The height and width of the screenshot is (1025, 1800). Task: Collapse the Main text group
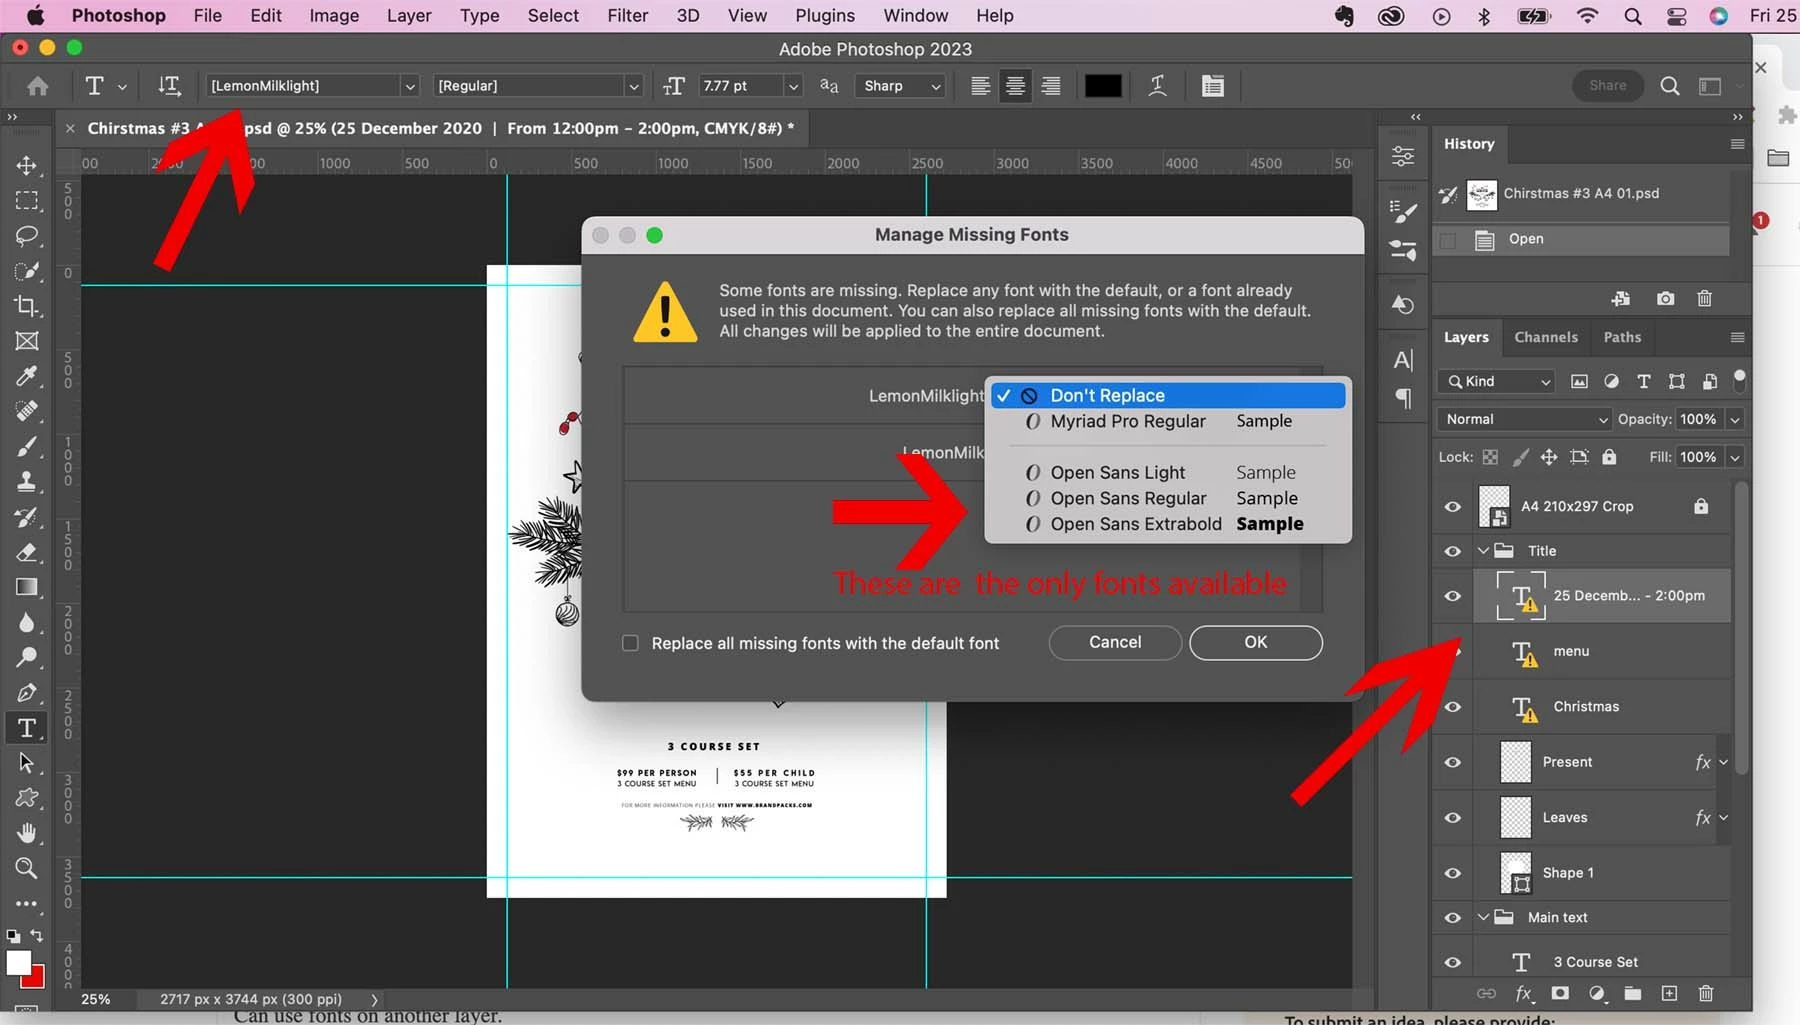click(x=1484, y=918)
